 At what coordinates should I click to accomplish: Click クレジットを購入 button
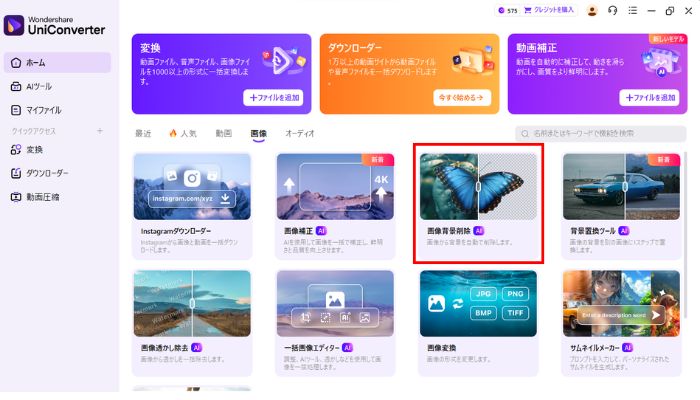tap(549, 10)
